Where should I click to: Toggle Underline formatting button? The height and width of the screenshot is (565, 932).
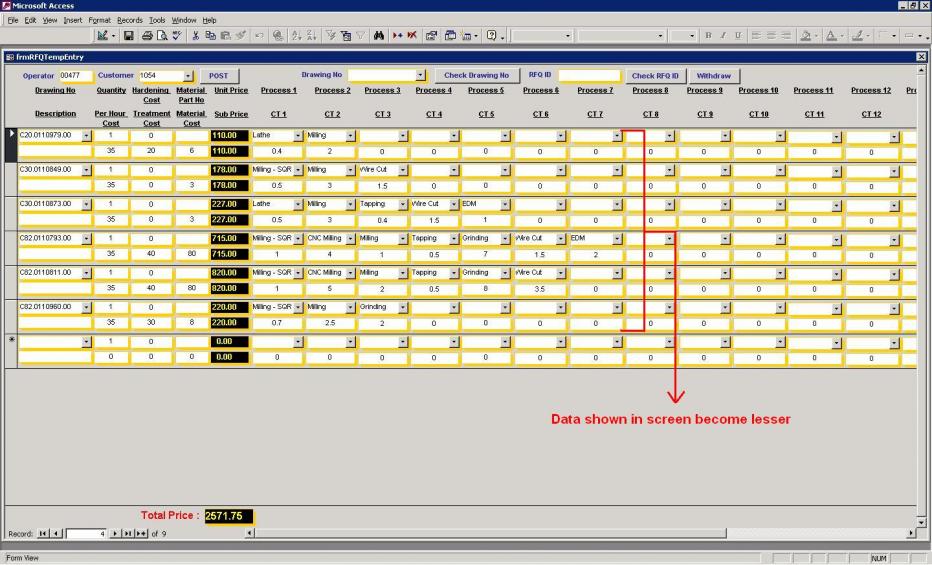point(737,36)
